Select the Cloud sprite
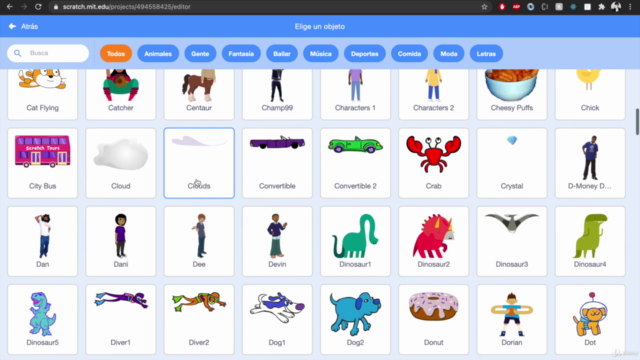Screen dimensions: 640x360 pyautogui.click(x=121, y=163)
